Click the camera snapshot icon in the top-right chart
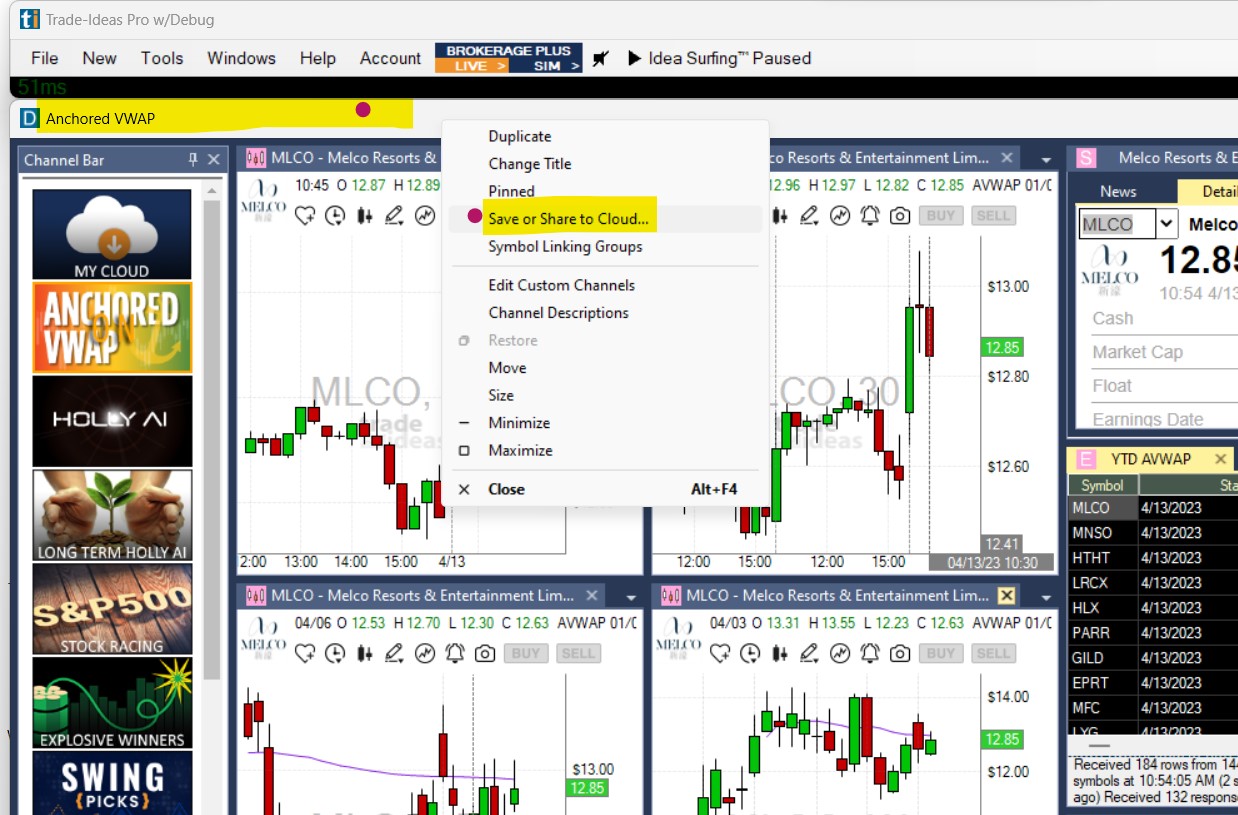The height and width of the screenshot is (815, 1238). (900, 215)
